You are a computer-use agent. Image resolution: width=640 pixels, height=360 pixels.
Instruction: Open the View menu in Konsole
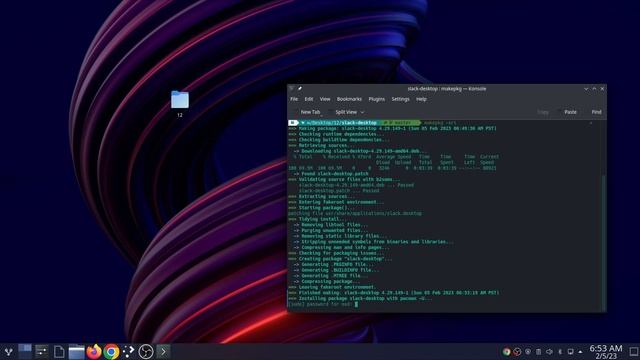coord(325,99)
